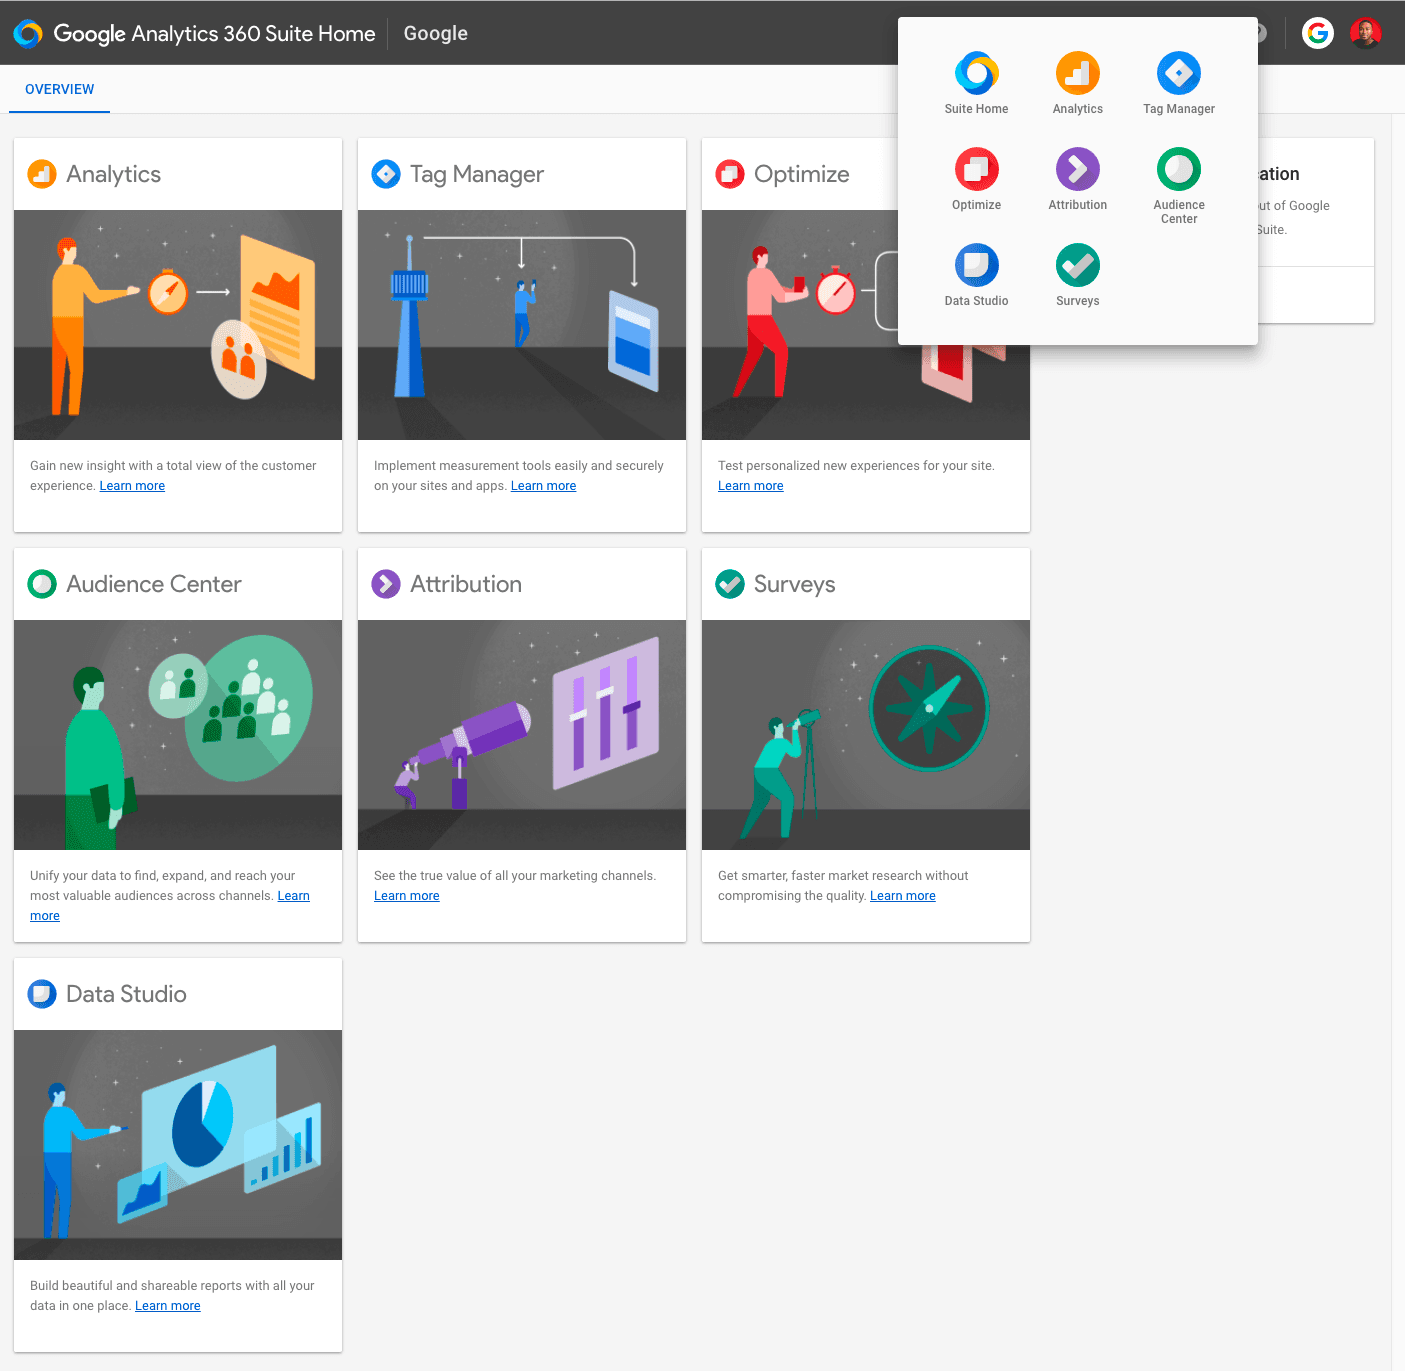Select Attribution in the app switcher popup

1077,179
